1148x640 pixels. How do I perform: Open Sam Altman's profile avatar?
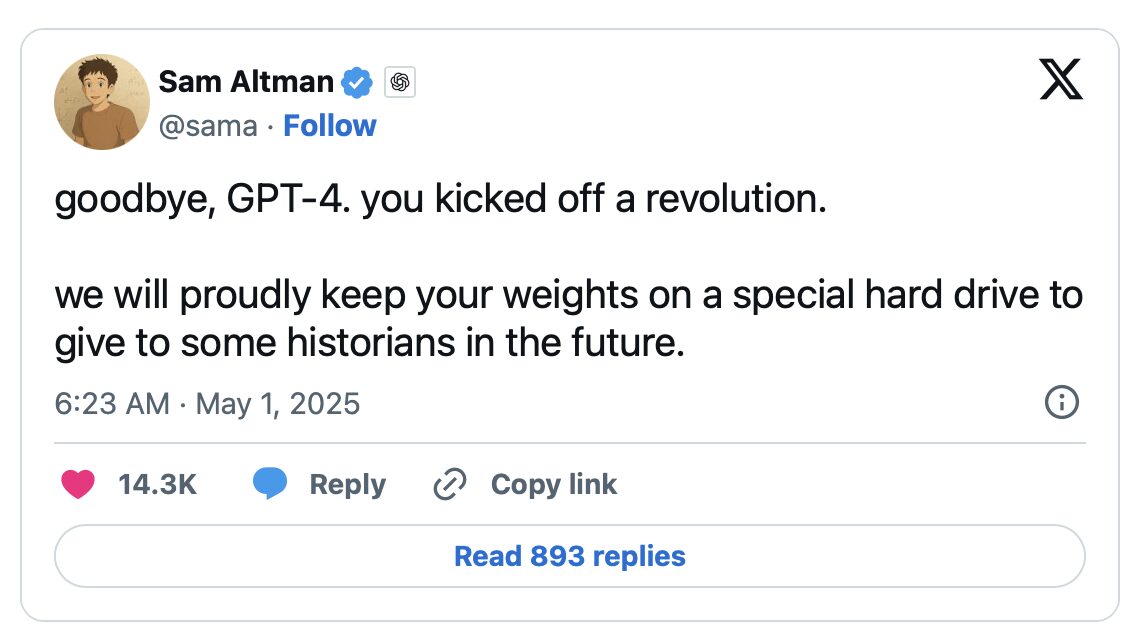pos(102,102)
